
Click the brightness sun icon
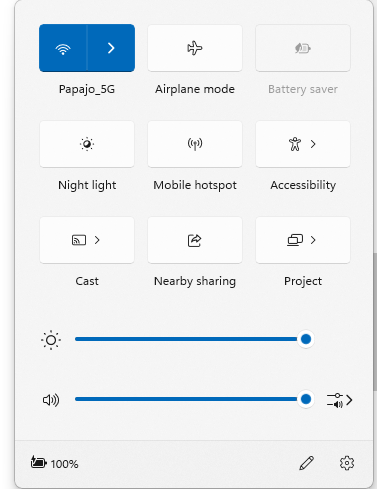51,340
